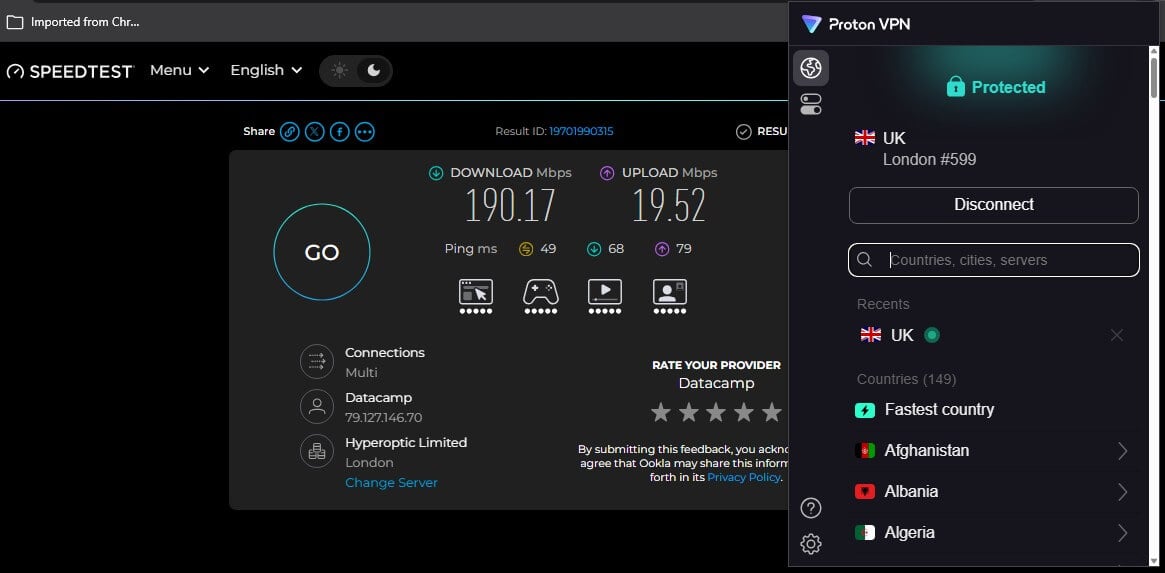Click the Change Server link
The height and width of the screenshot is (573, 1165).
(391, 483)
